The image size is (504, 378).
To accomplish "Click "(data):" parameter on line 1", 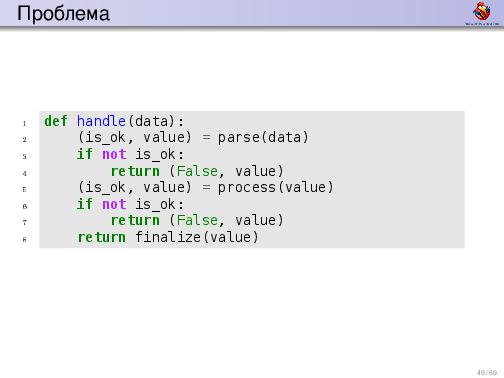I will (155, 121).
